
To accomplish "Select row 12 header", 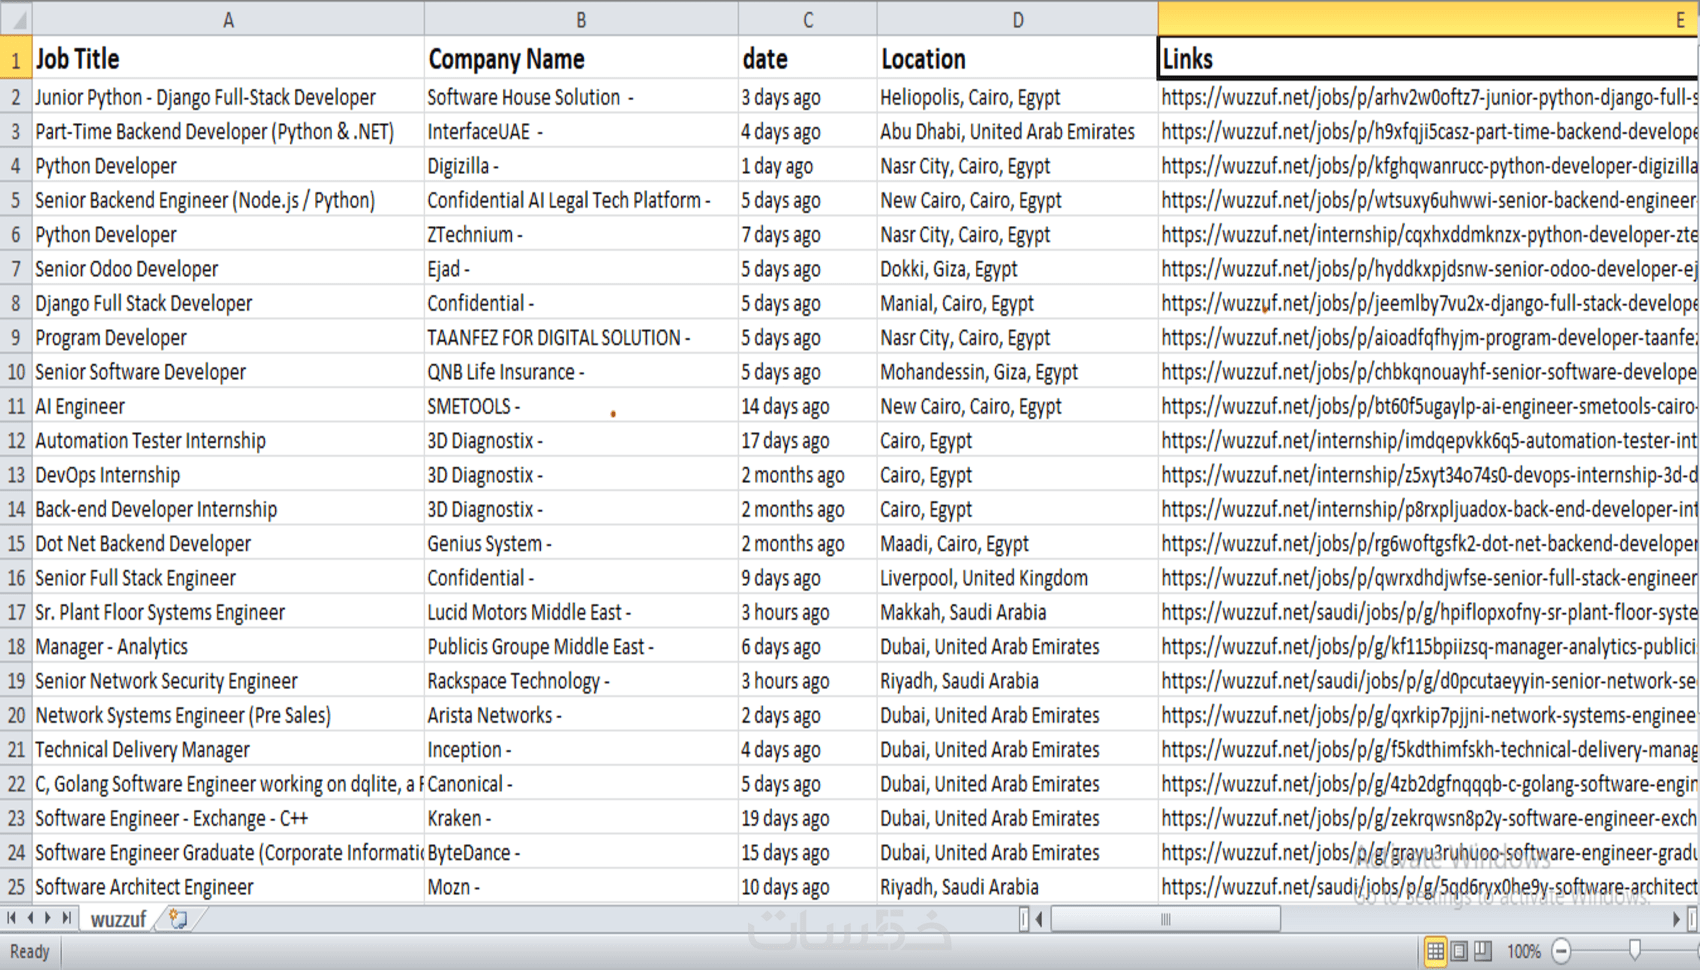I will (x=16, y=441).
